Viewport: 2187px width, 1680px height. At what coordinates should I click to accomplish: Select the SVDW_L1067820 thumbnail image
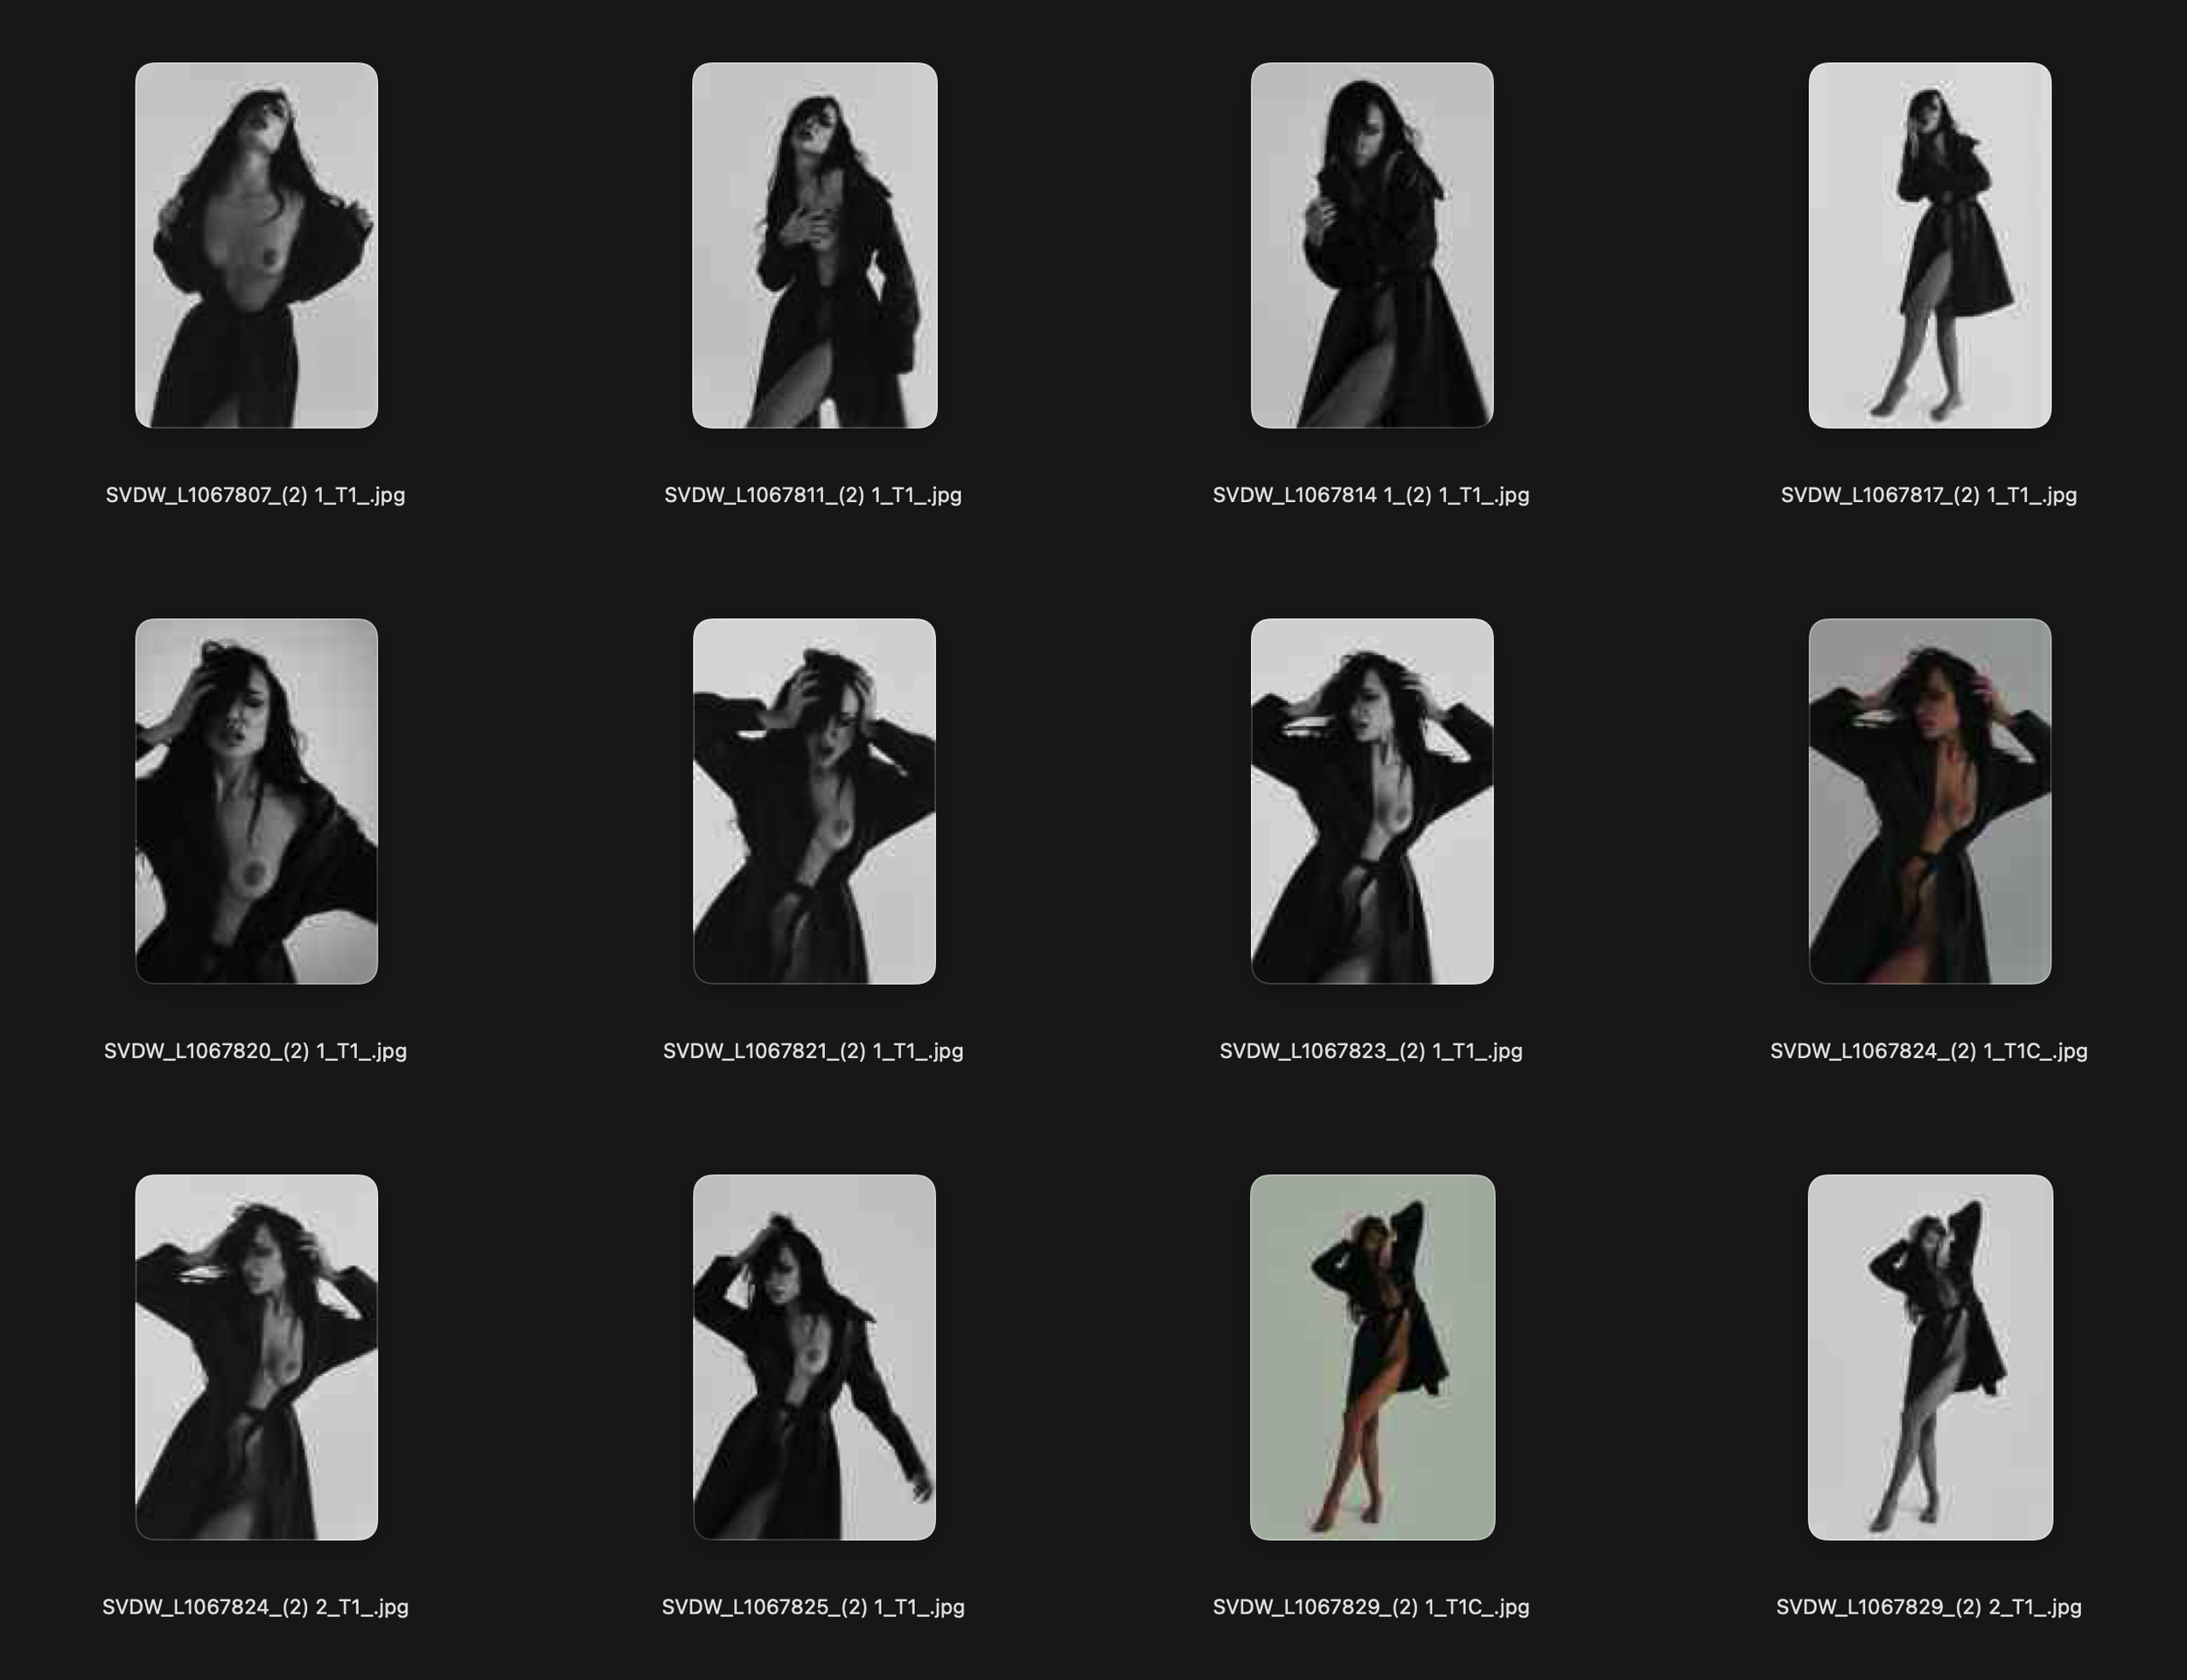[x=256, y=801]
